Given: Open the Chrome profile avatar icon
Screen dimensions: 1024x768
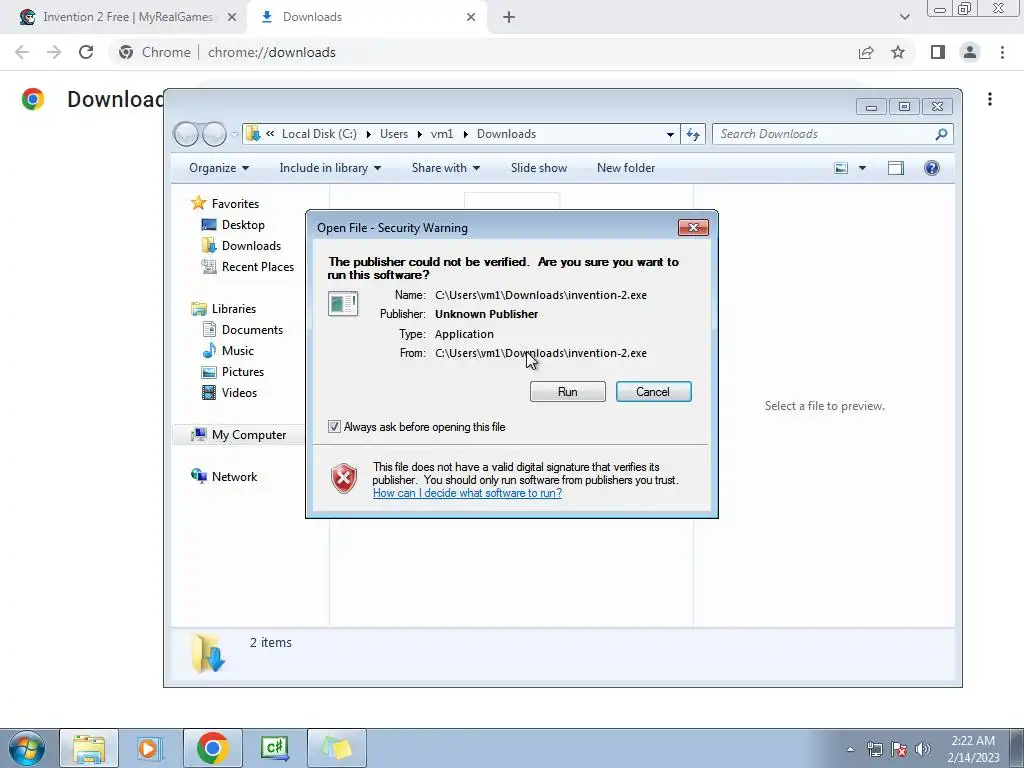Looking at the screenshot, I should tap(970, 52).
